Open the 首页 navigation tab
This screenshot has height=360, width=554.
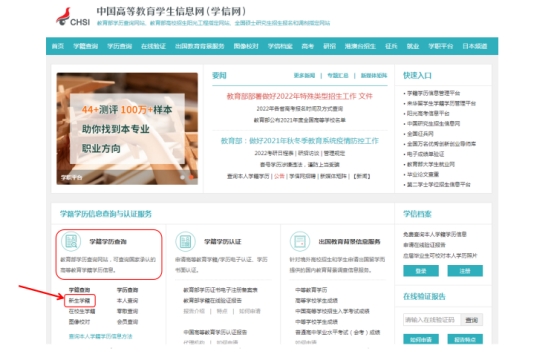pyautogui.click(x=58, y=46)
